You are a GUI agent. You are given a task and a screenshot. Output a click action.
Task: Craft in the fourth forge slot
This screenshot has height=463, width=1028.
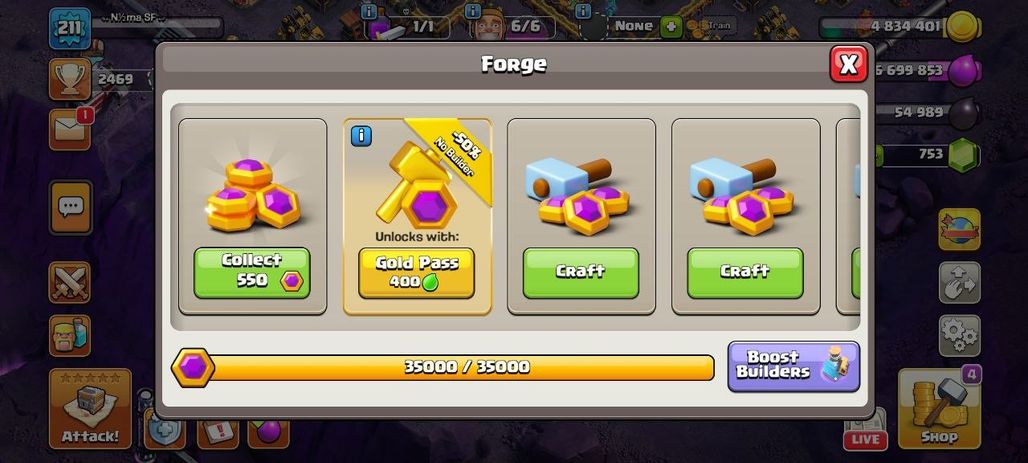coord(745,273)
